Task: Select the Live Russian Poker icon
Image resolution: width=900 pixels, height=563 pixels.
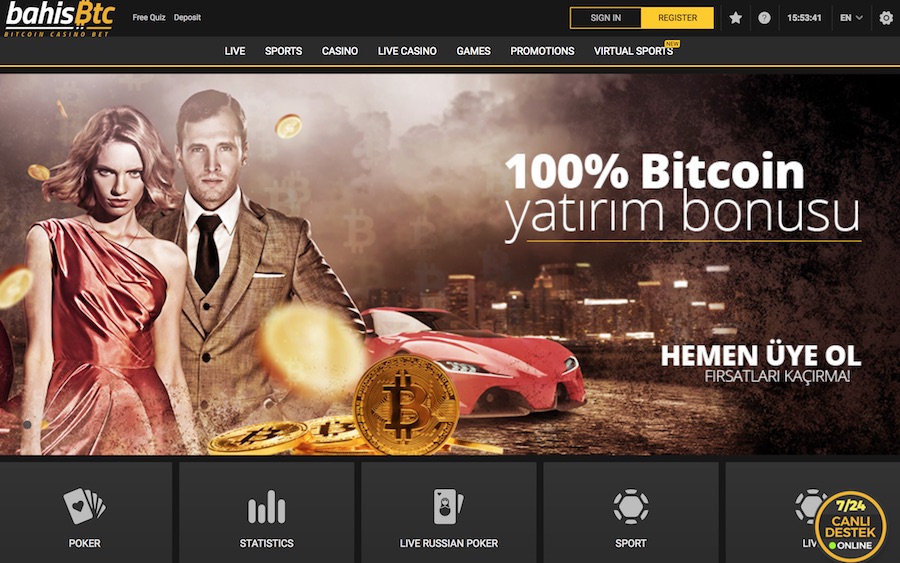Action: click(x=448, y=506)
